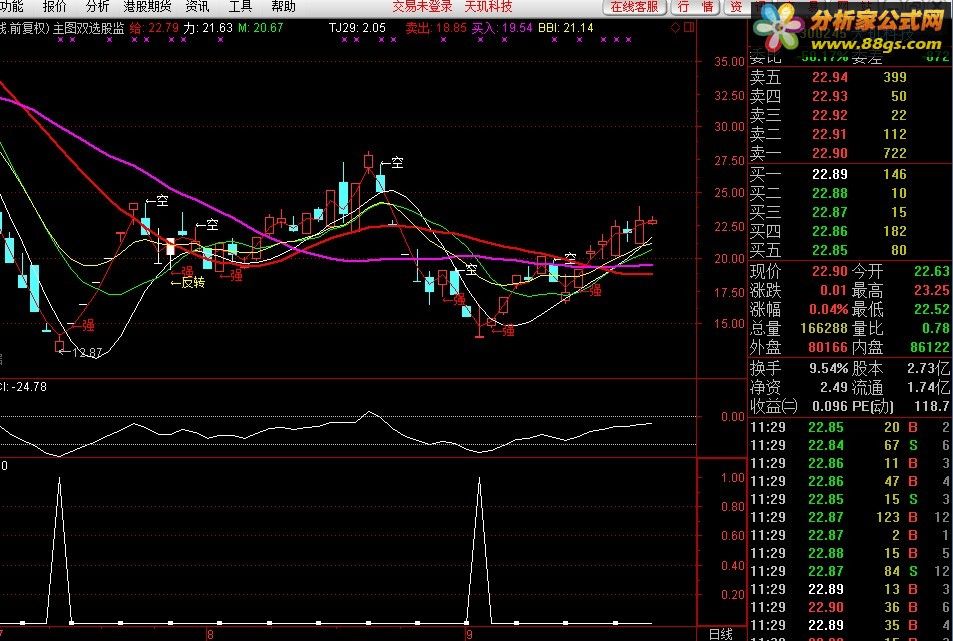
Task: Click the tick row 22.90 with 36 B
Action: pyautogui.click(x=850, y=607)
